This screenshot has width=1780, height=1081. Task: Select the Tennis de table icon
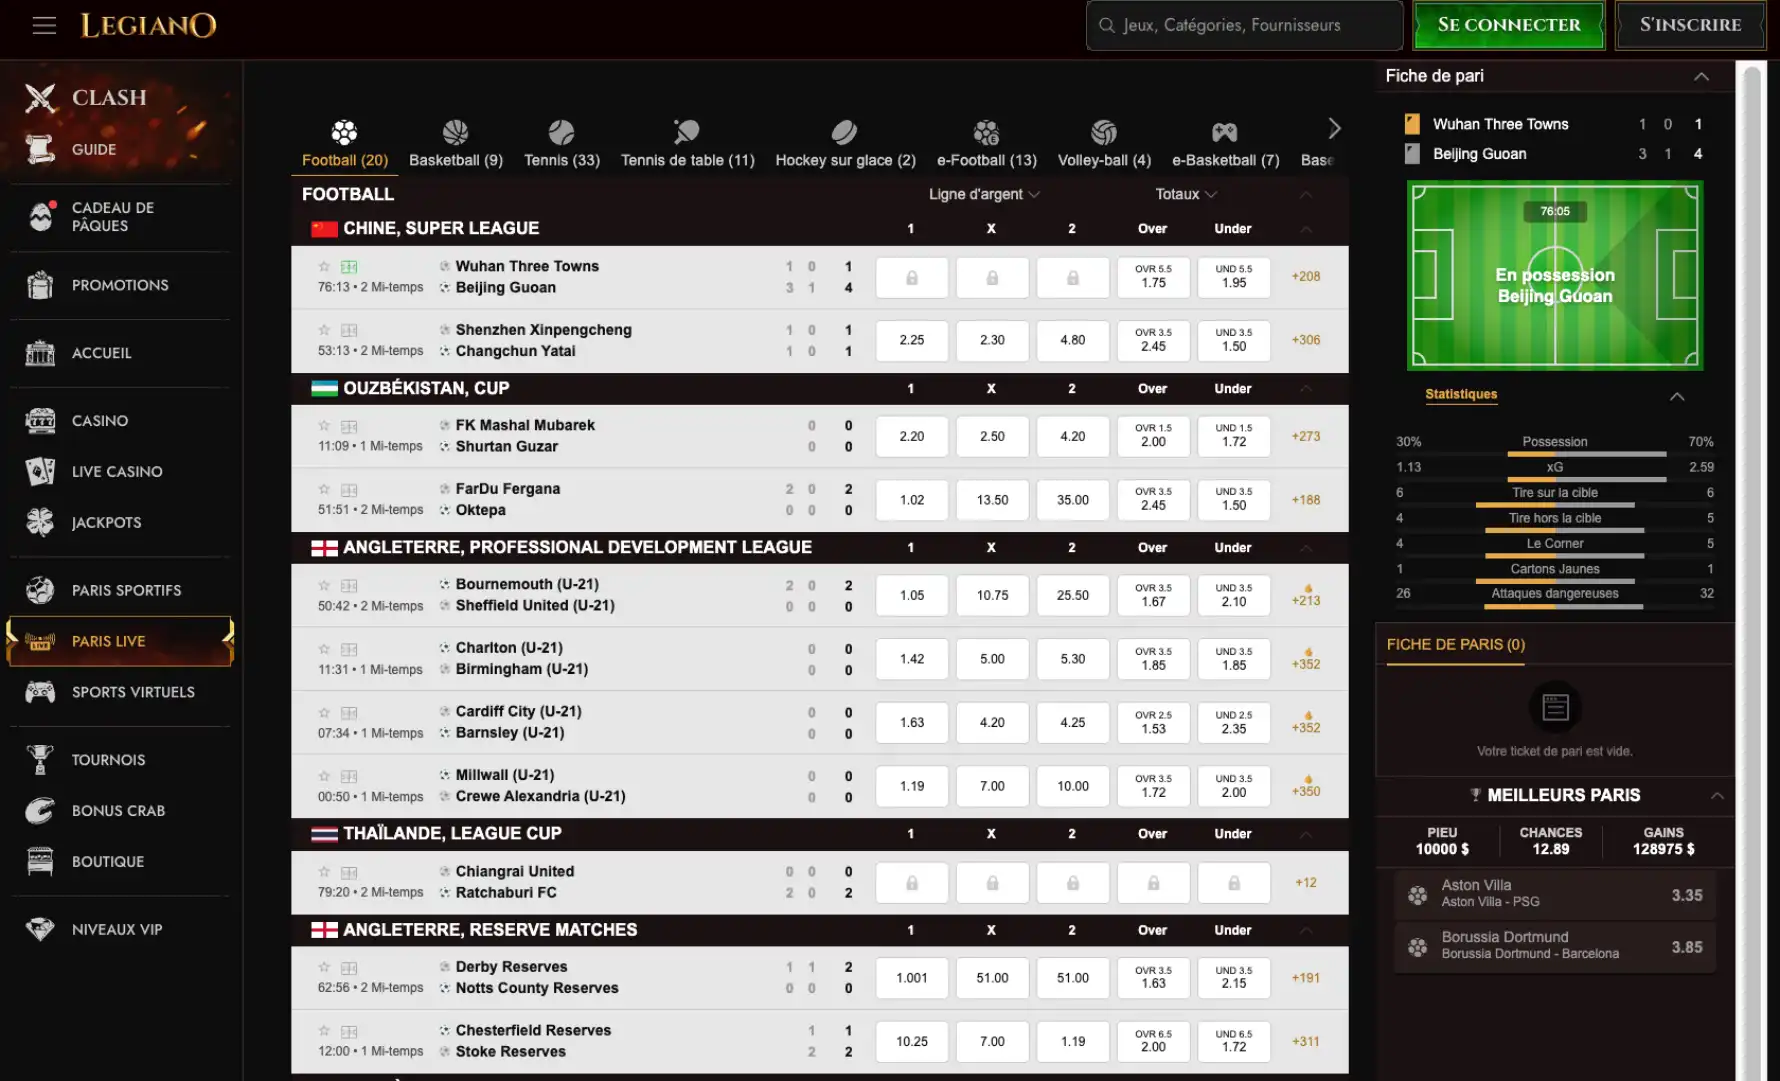click(687, 132)
